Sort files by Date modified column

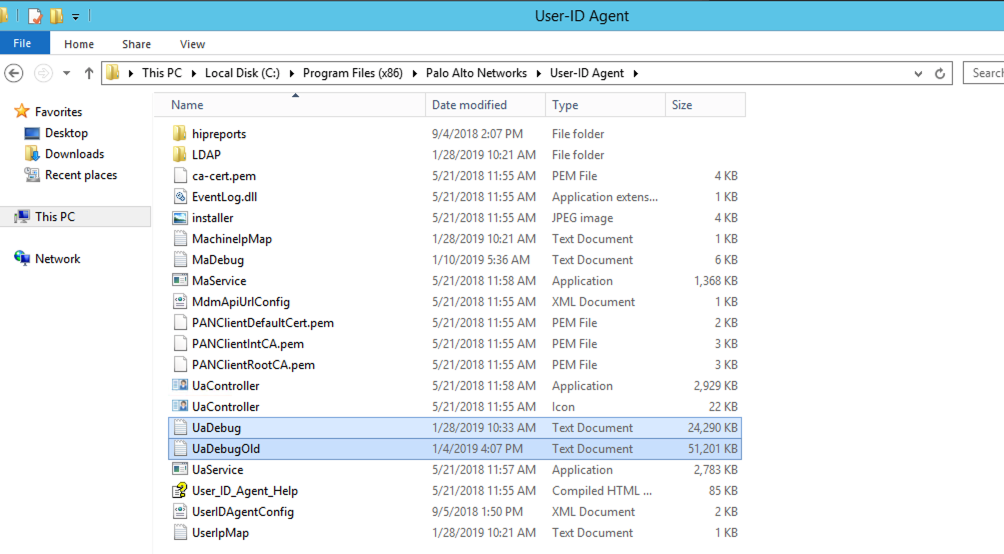click(x=469, y=105)
